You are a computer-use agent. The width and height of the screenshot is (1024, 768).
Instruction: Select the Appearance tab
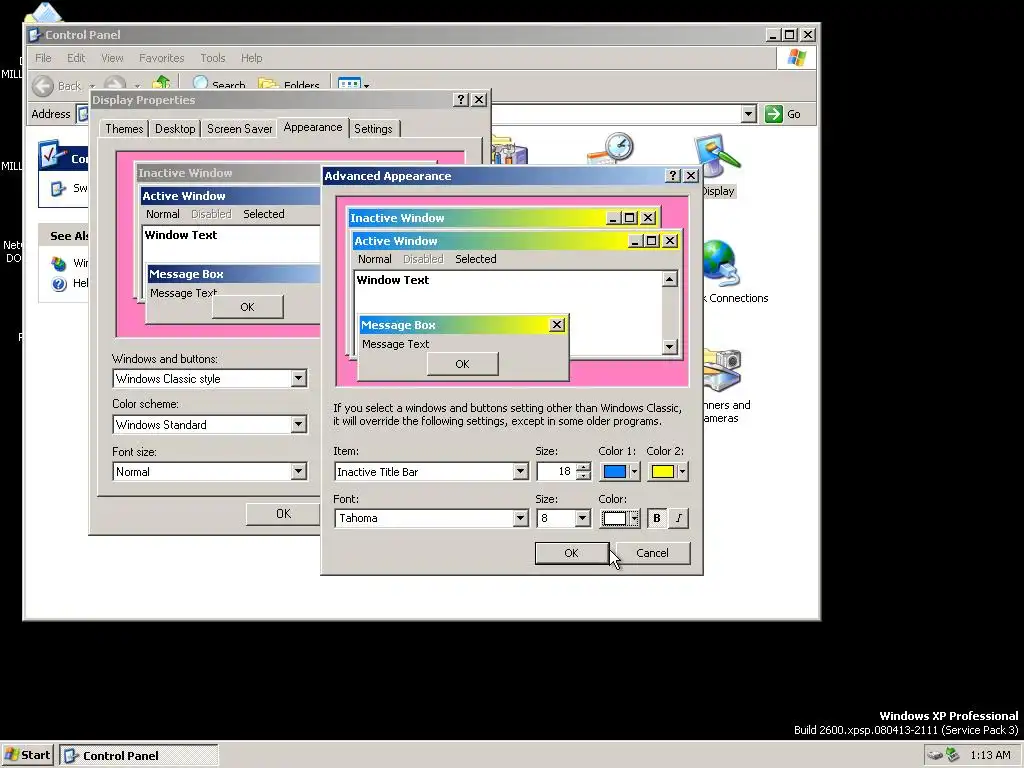point(313,127)
